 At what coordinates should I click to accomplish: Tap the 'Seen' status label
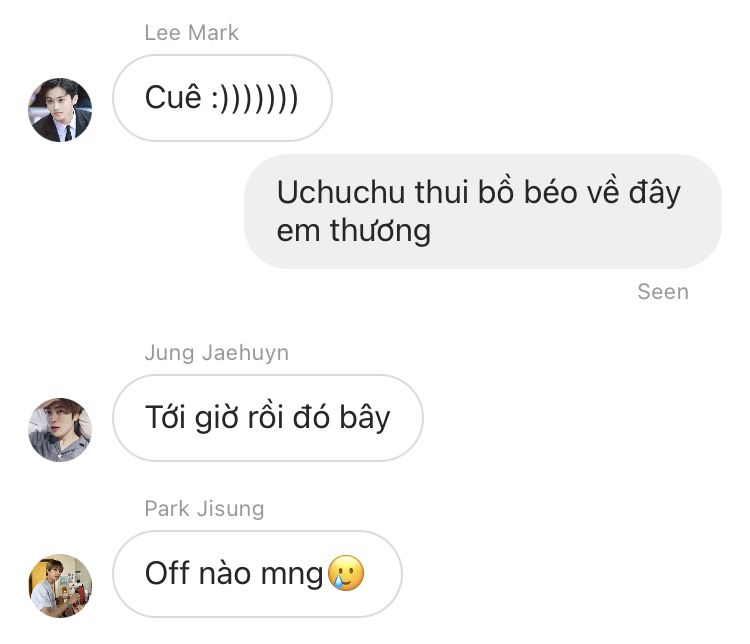pos(663,291)
